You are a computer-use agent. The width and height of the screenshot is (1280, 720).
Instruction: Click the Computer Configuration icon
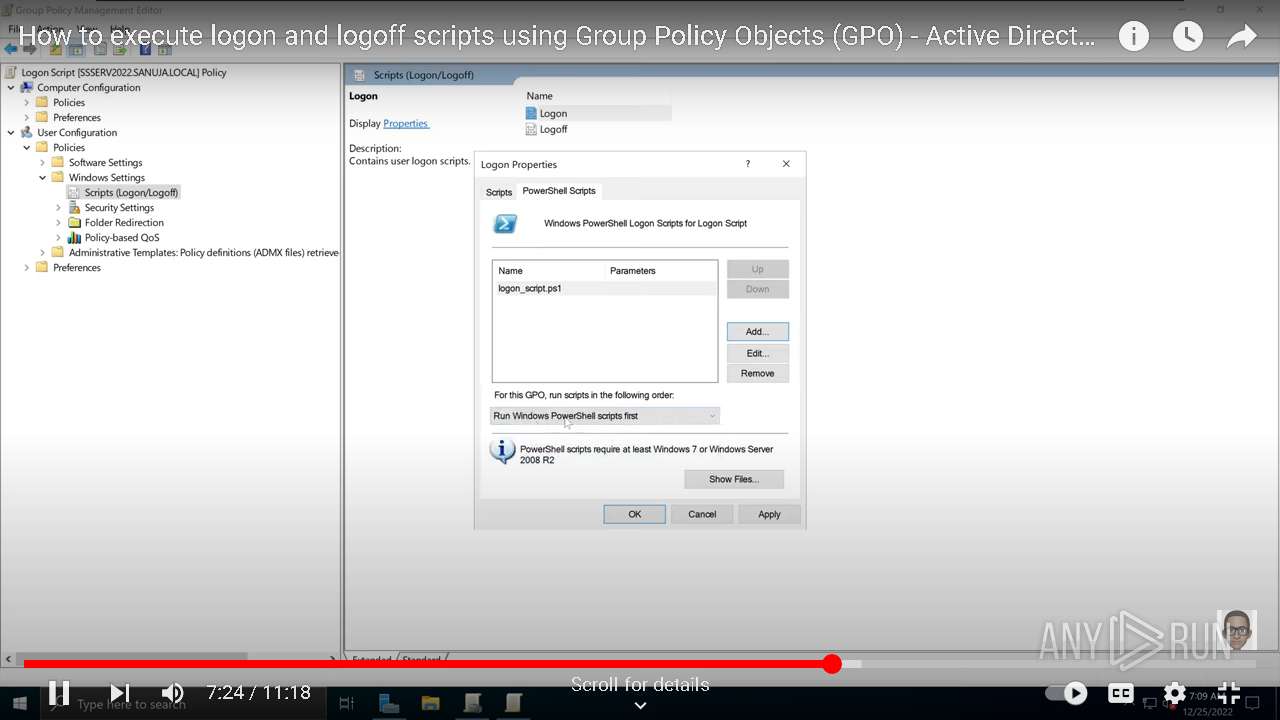tap(27, 87)
